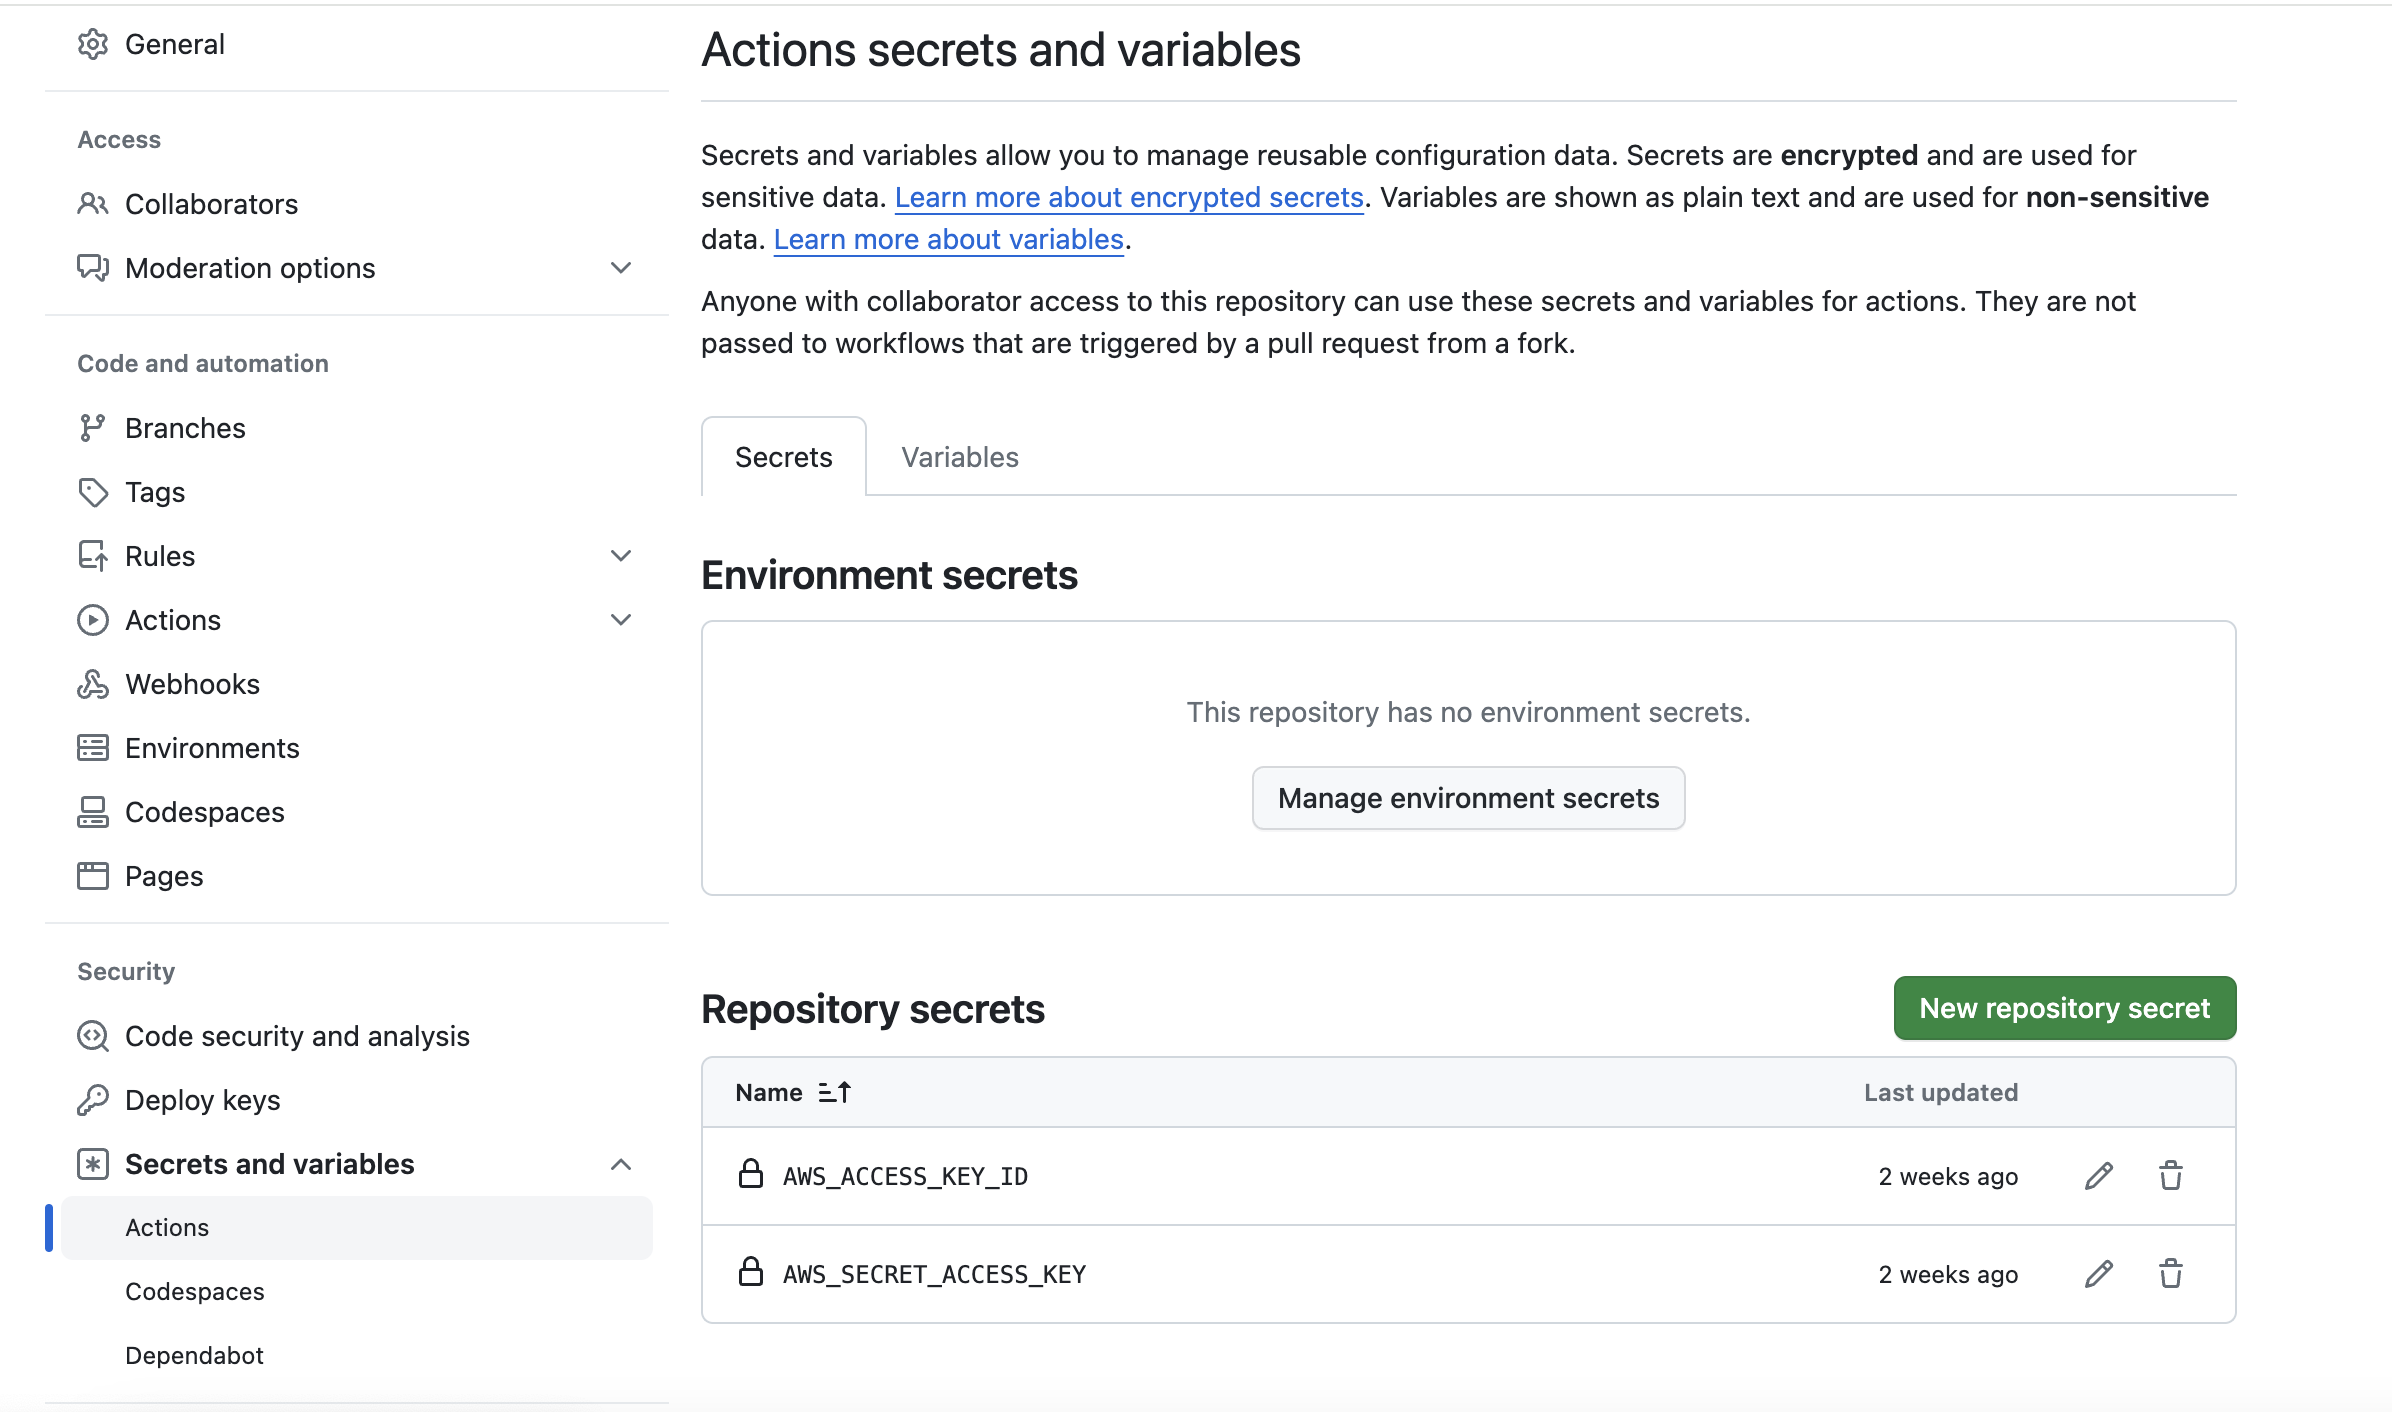Click the Deploy keys key icon

tap(92, 1100)
